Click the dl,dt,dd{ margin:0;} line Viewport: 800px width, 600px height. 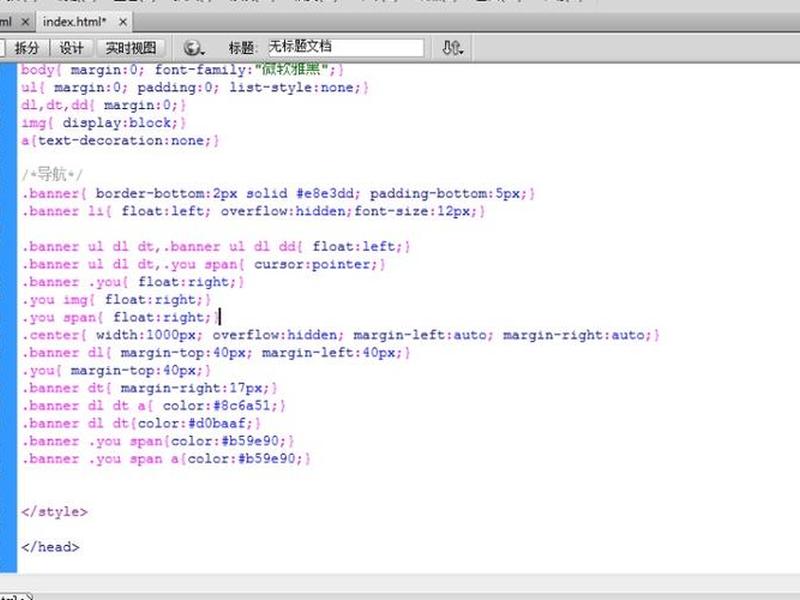104,106
